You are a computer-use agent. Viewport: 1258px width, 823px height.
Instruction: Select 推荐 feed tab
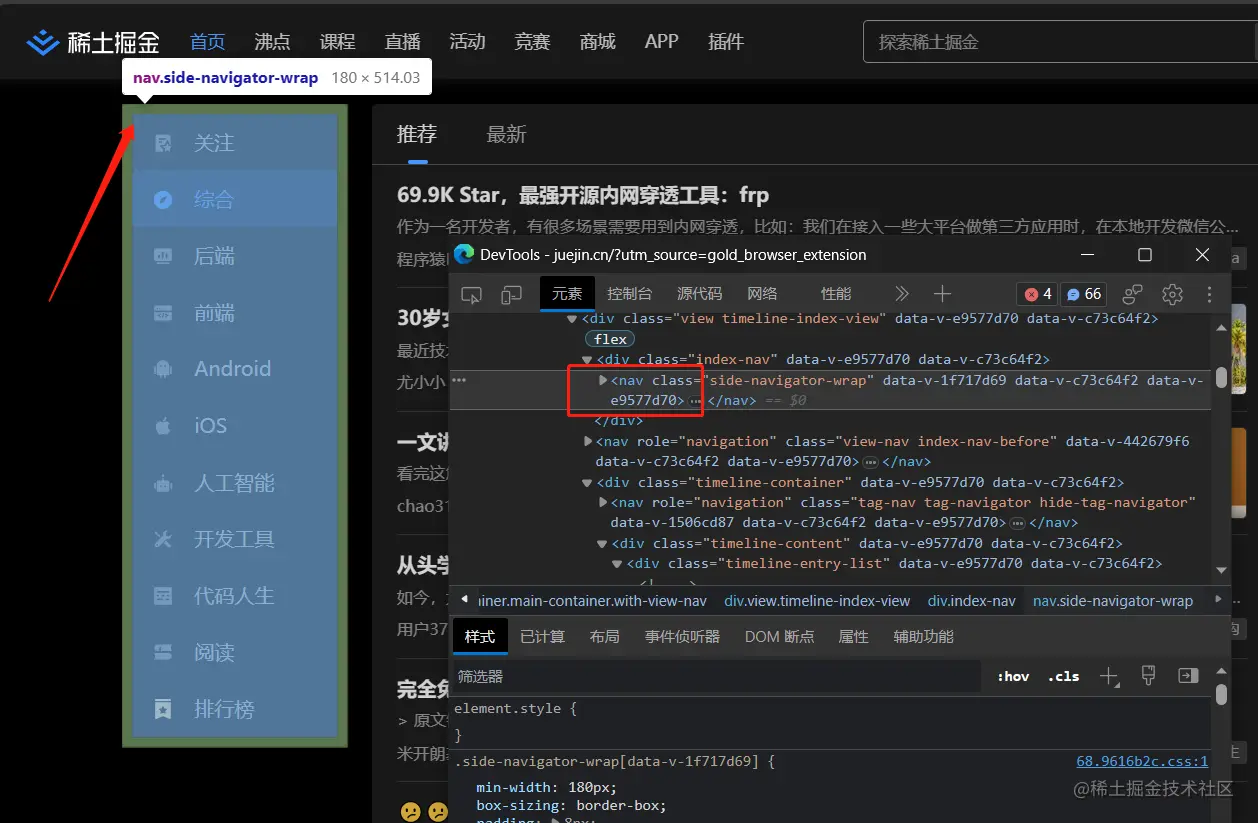tap(417, 134)
